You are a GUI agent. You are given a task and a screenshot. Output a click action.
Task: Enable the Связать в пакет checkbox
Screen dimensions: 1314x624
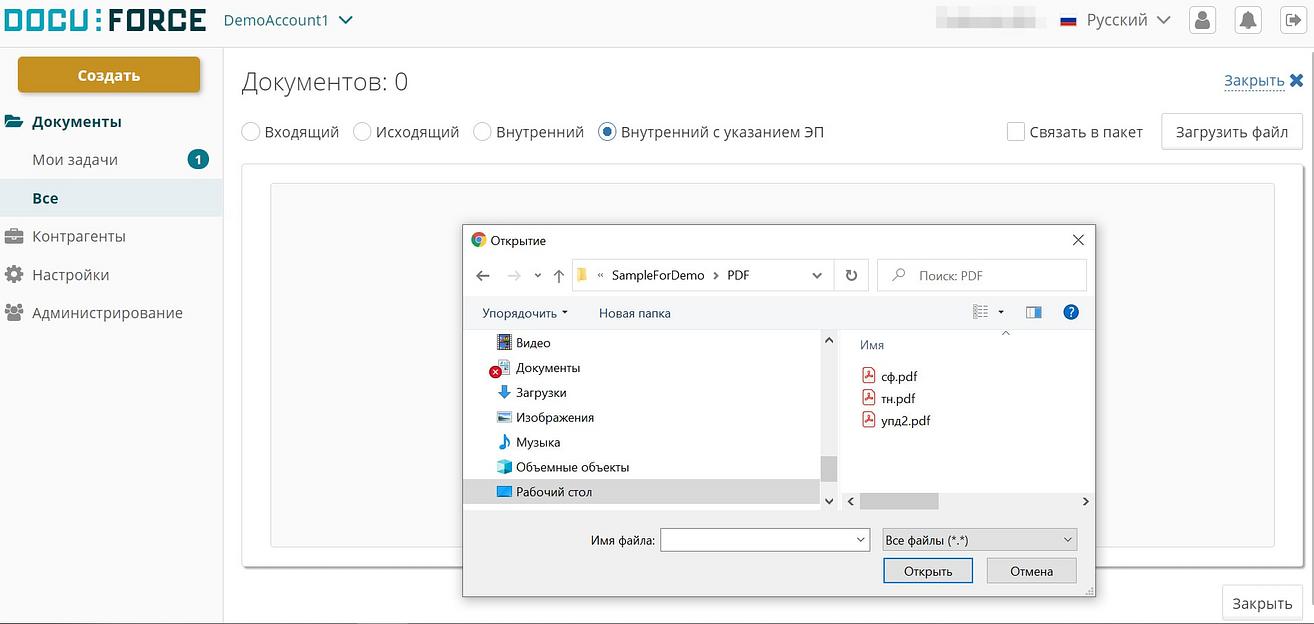[1016, 132]
